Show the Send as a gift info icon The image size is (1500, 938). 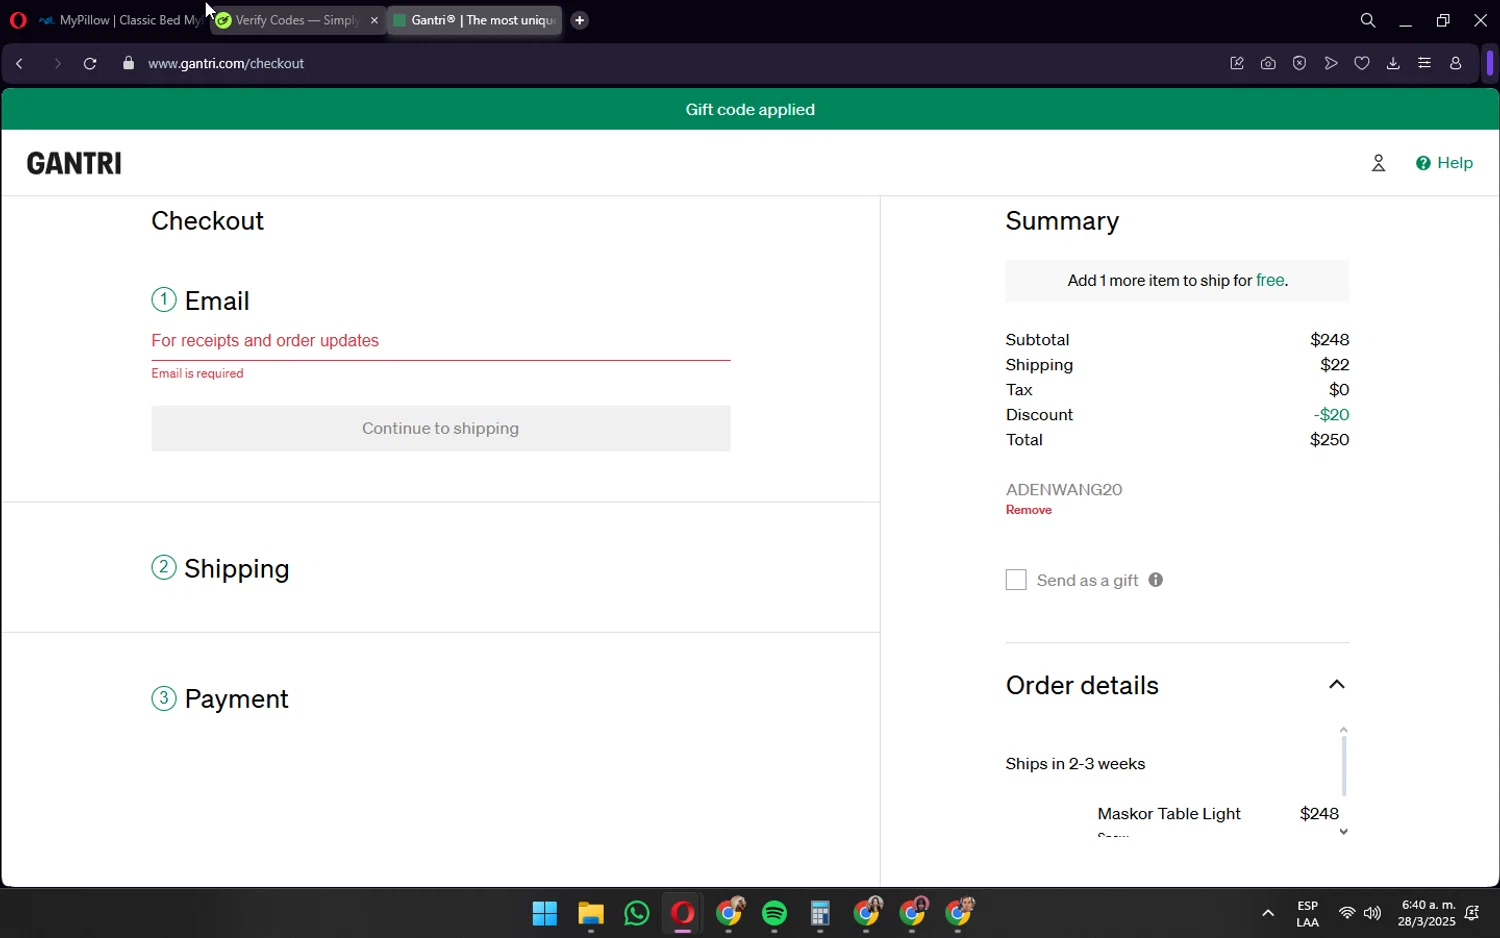pyautogui.click(x=1156, y=580)
